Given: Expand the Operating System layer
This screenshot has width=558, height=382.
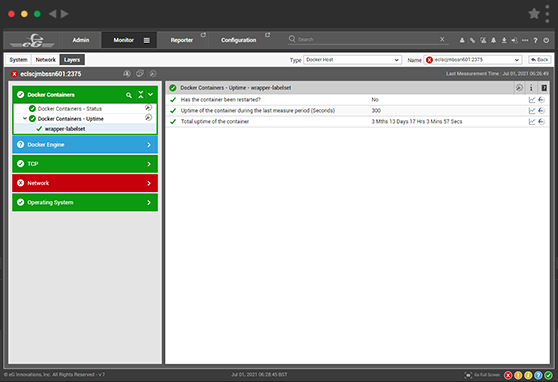Looking at the screenshot, I should (x=85, y=202).
